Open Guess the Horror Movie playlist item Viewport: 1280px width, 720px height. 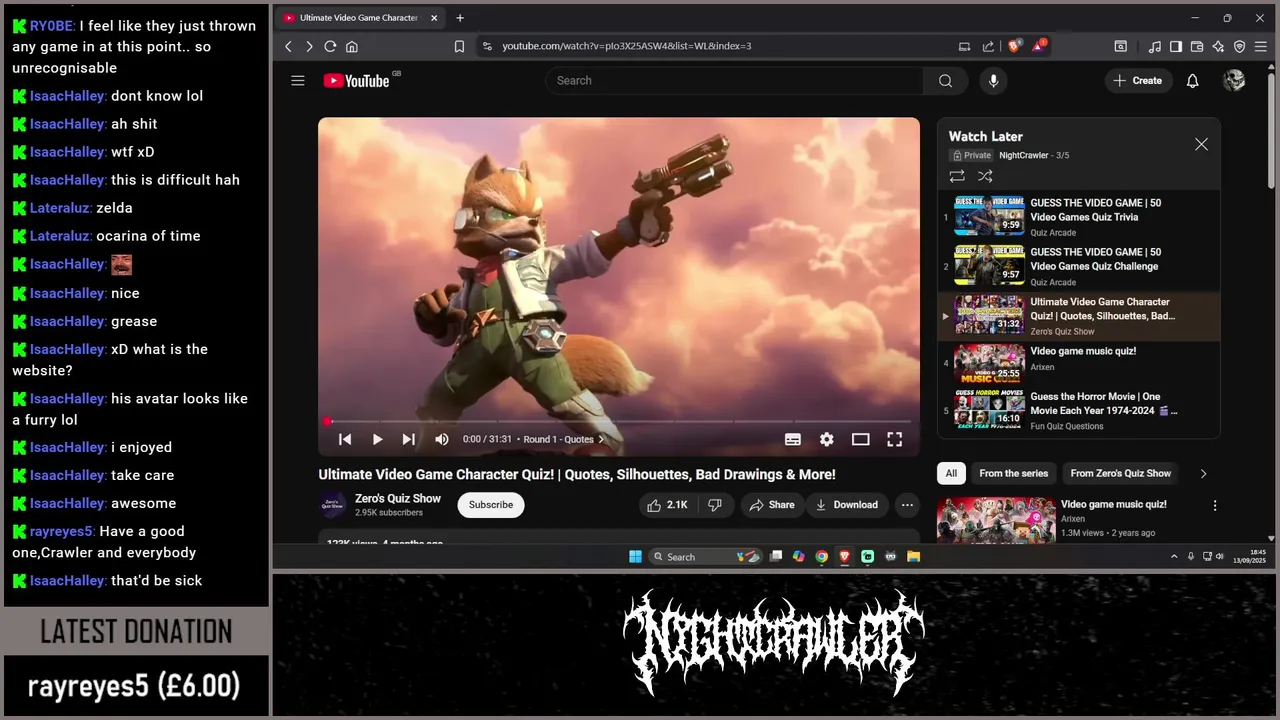point(1078,410)
